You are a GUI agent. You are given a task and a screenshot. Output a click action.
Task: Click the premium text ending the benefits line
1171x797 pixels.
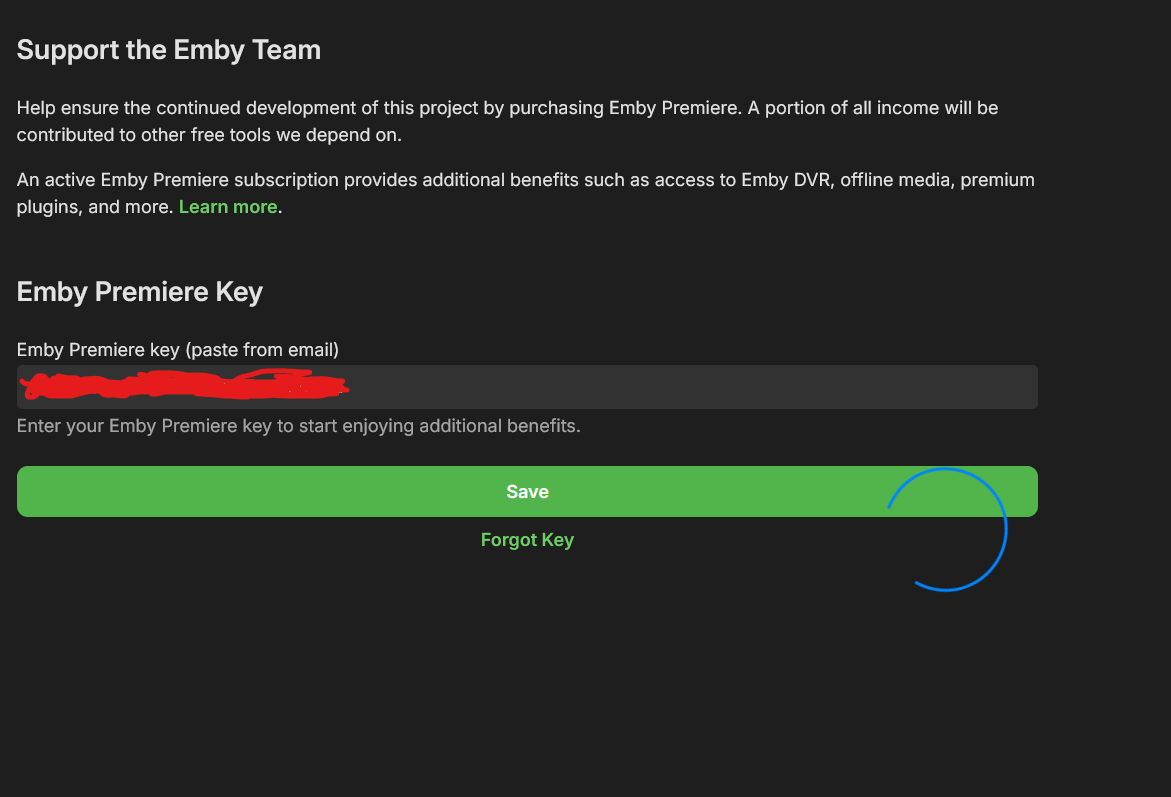[998, 180]
